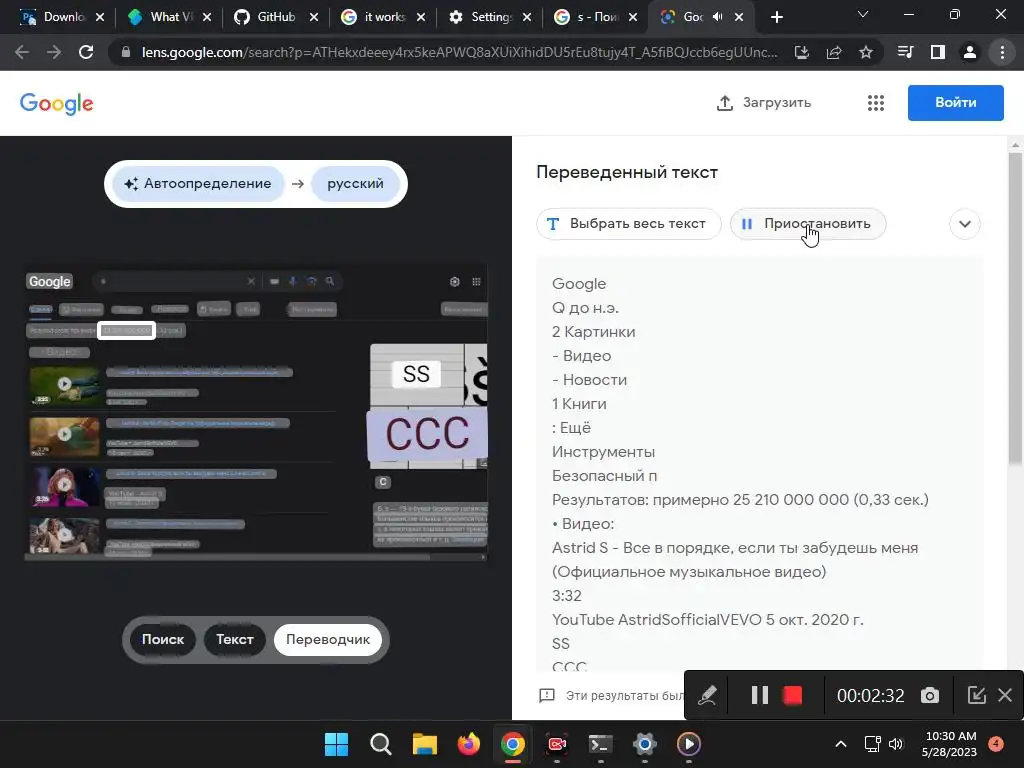Open Chrome's three-dot menu

[x=1002, y=52]
